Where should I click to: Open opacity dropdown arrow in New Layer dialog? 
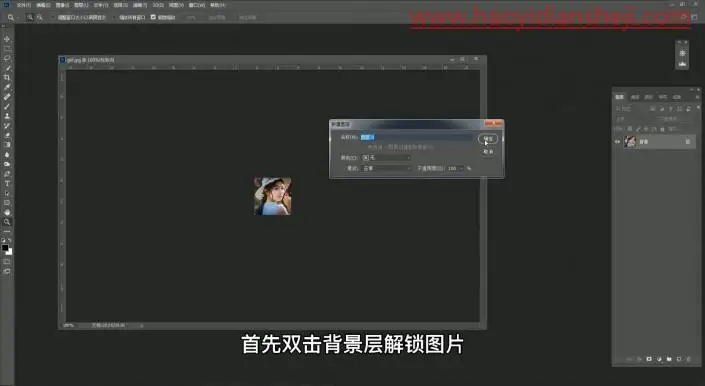click(462, 168)
